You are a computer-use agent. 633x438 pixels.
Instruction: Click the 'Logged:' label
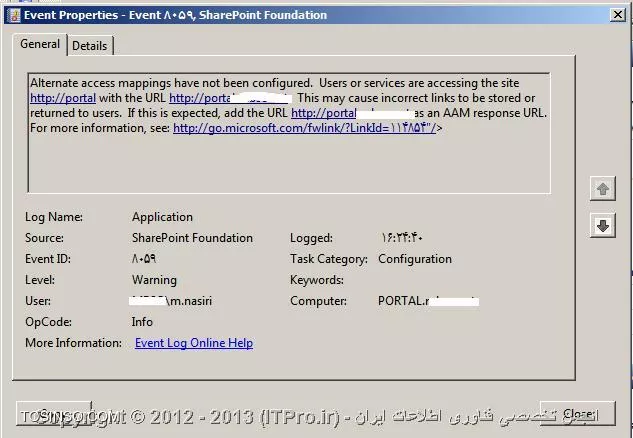pos(311,238)
